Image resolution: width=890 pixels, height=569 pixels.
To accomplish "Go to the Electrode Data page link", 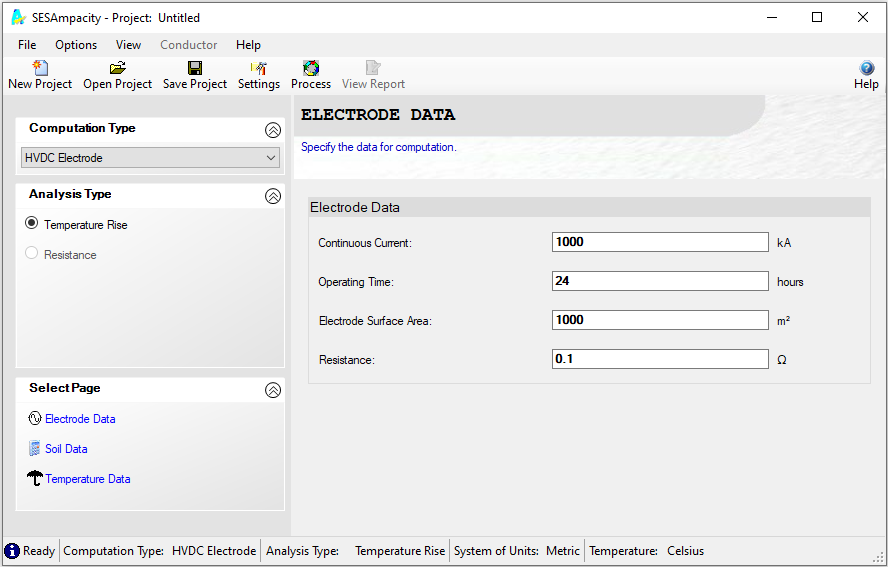I will click(x=80, y=419).
